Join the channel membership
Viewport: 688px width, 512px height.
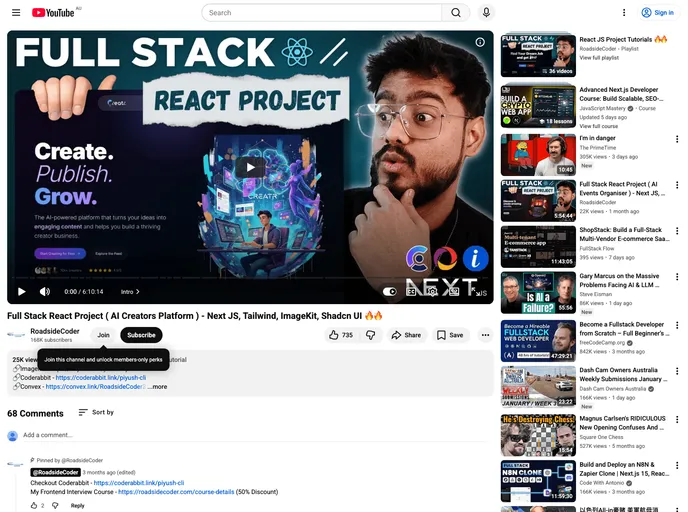pyautogui.click(x=104, y=335)
